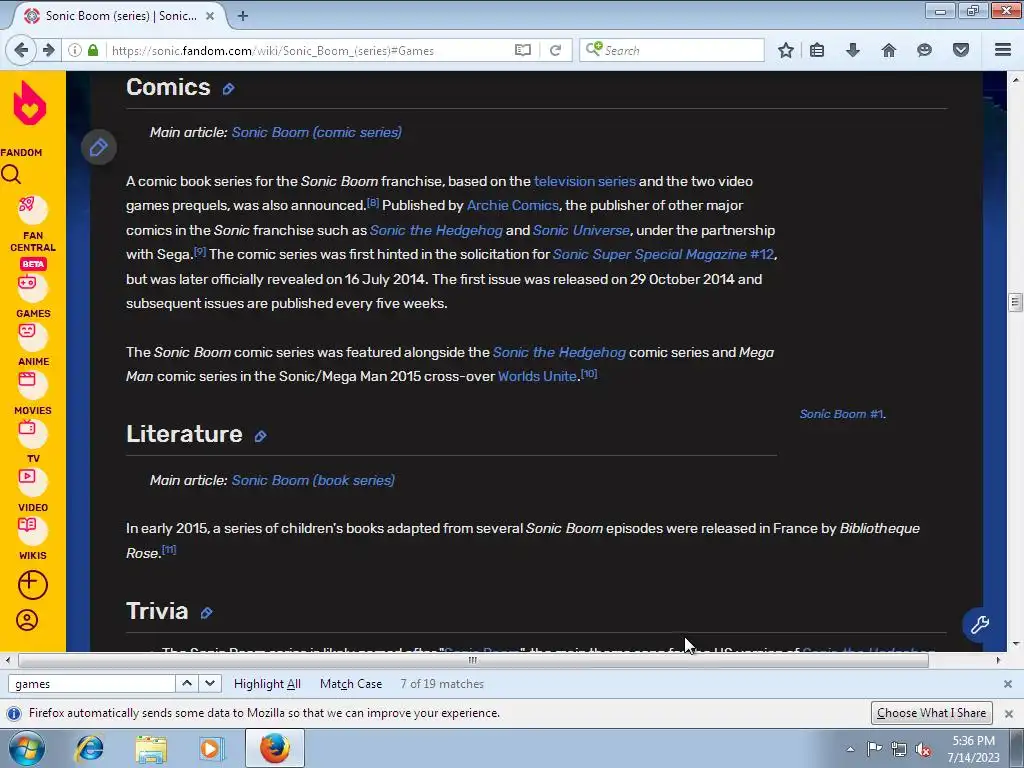Edit the Comics section via pencil icon
The width and height of the screenshot is (1024, 768).
(x=228, y=89)
